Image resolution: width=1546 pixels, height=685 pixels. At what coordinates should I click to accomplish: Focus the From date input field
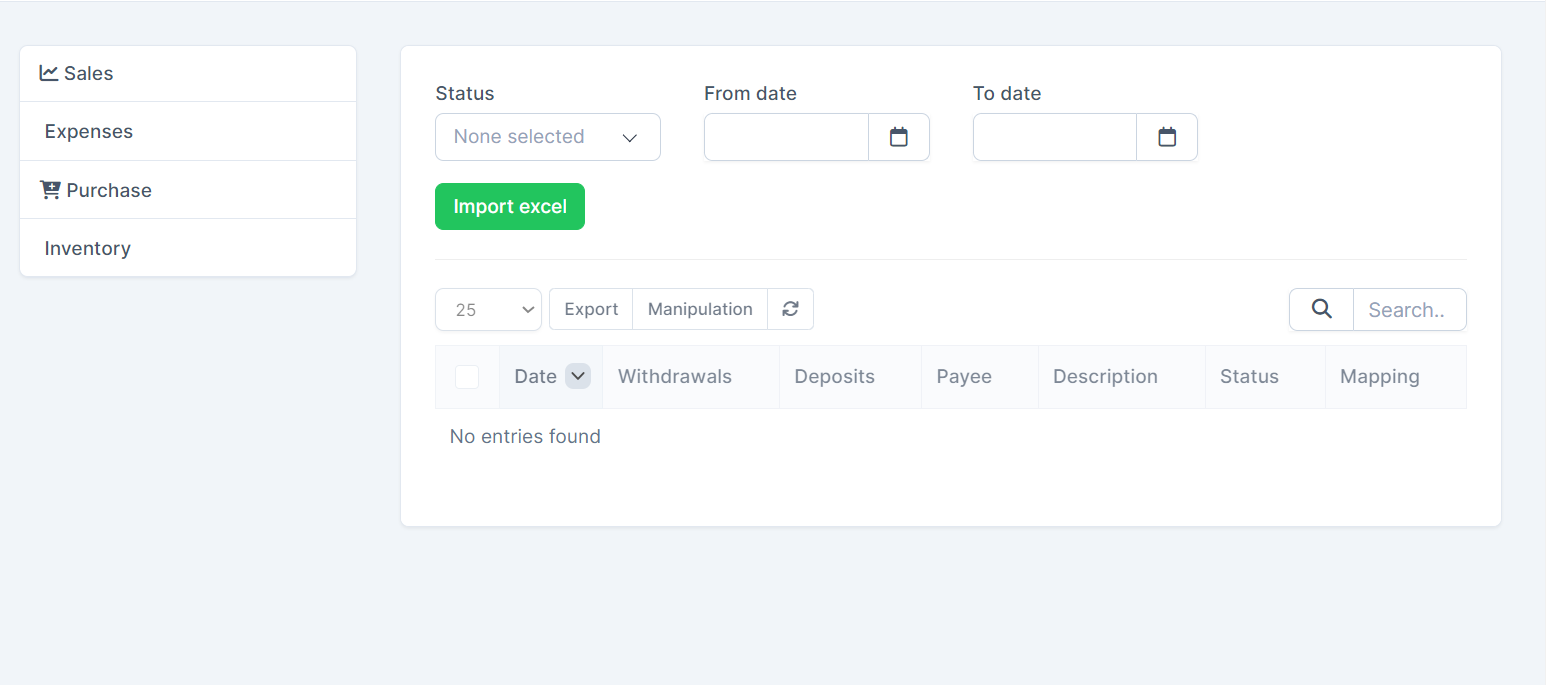coord(786,137)
